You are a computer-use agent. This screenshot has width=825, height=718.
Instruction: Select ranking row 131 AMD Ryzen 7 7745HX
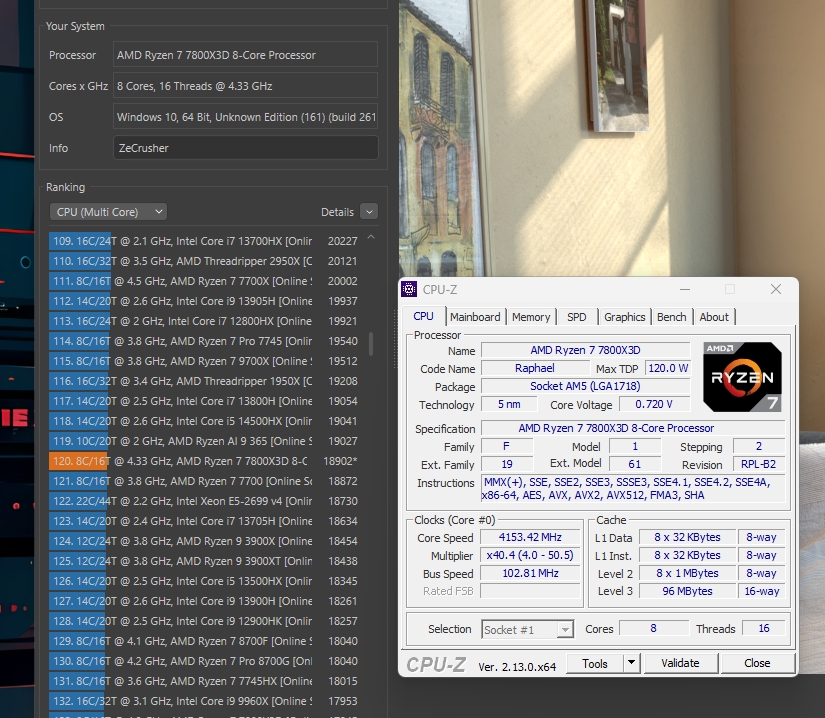click(x=204, y=681)
